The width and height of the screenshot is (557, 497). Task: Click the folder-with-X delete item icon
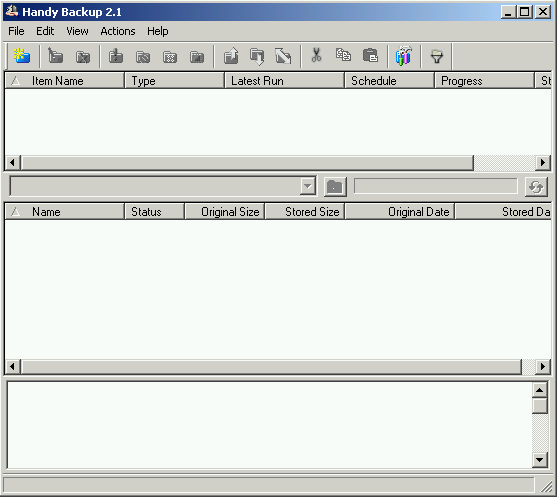(83, 56)
